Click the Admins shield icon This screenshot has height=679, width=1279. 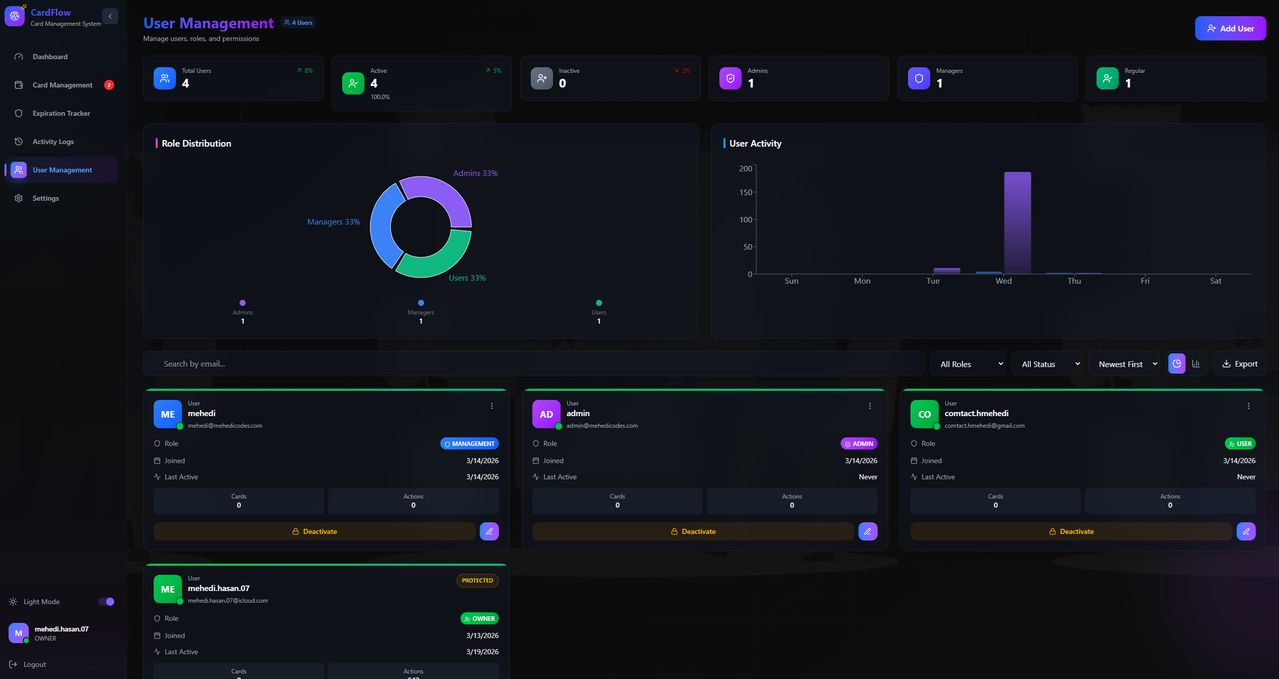[x=730, y=78]
